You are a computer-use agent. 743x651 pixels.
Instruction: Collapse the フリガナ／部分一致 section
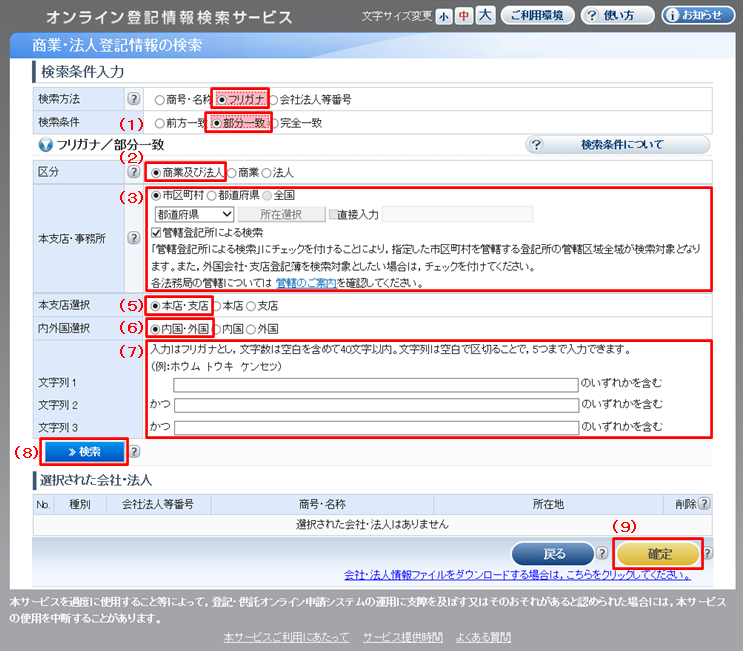[45, 145]
